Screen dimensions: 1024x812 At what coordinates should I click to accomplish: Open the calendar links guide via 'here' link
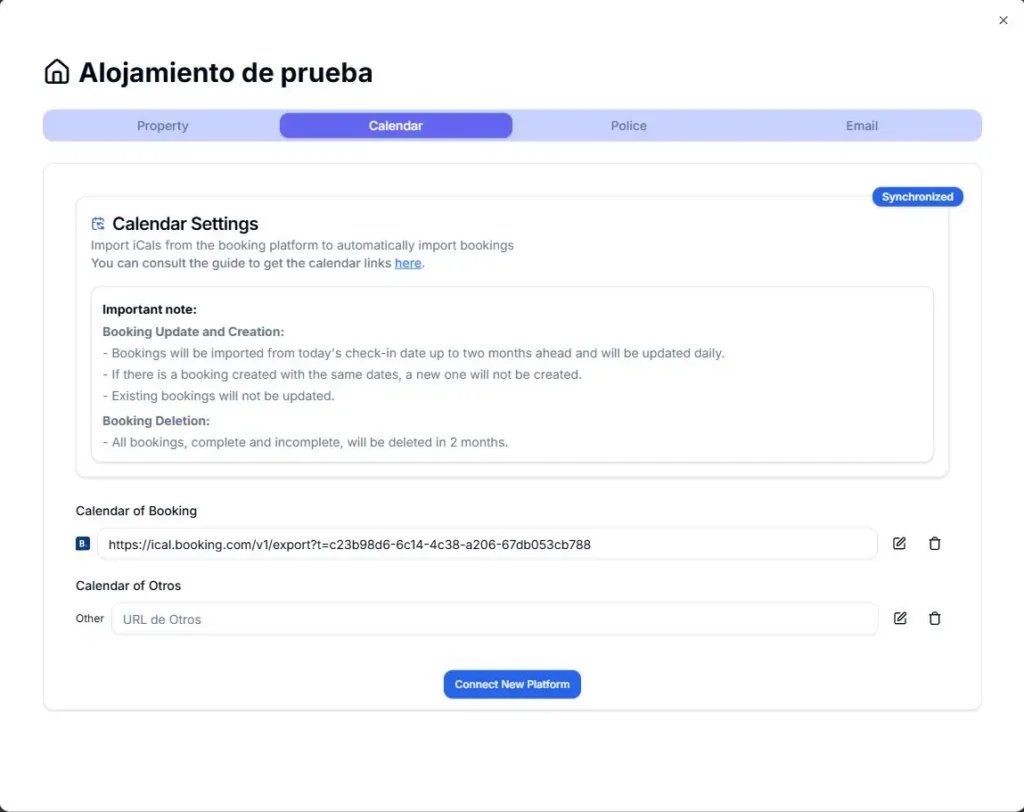tap(408, 263)
